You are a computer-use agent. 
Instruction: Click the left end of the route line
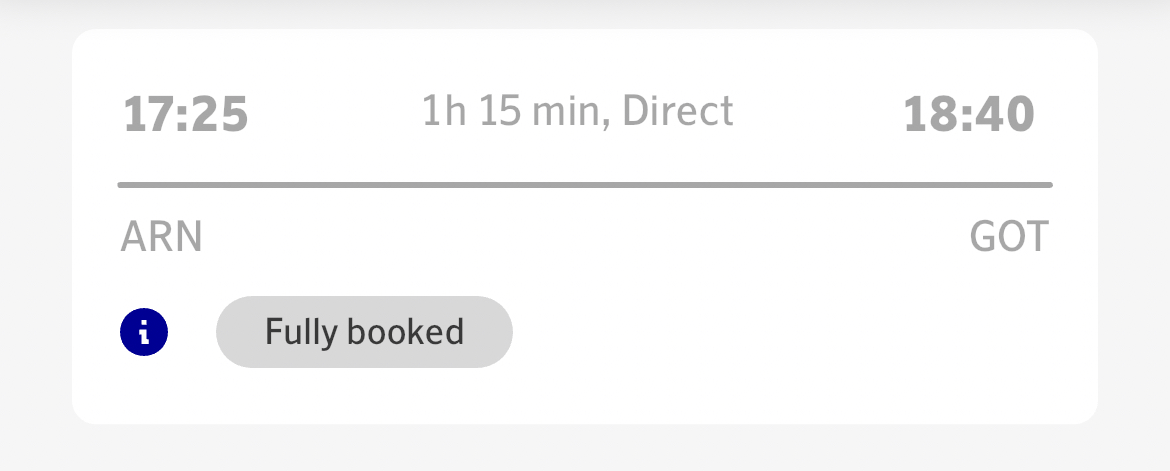point(124,185)
